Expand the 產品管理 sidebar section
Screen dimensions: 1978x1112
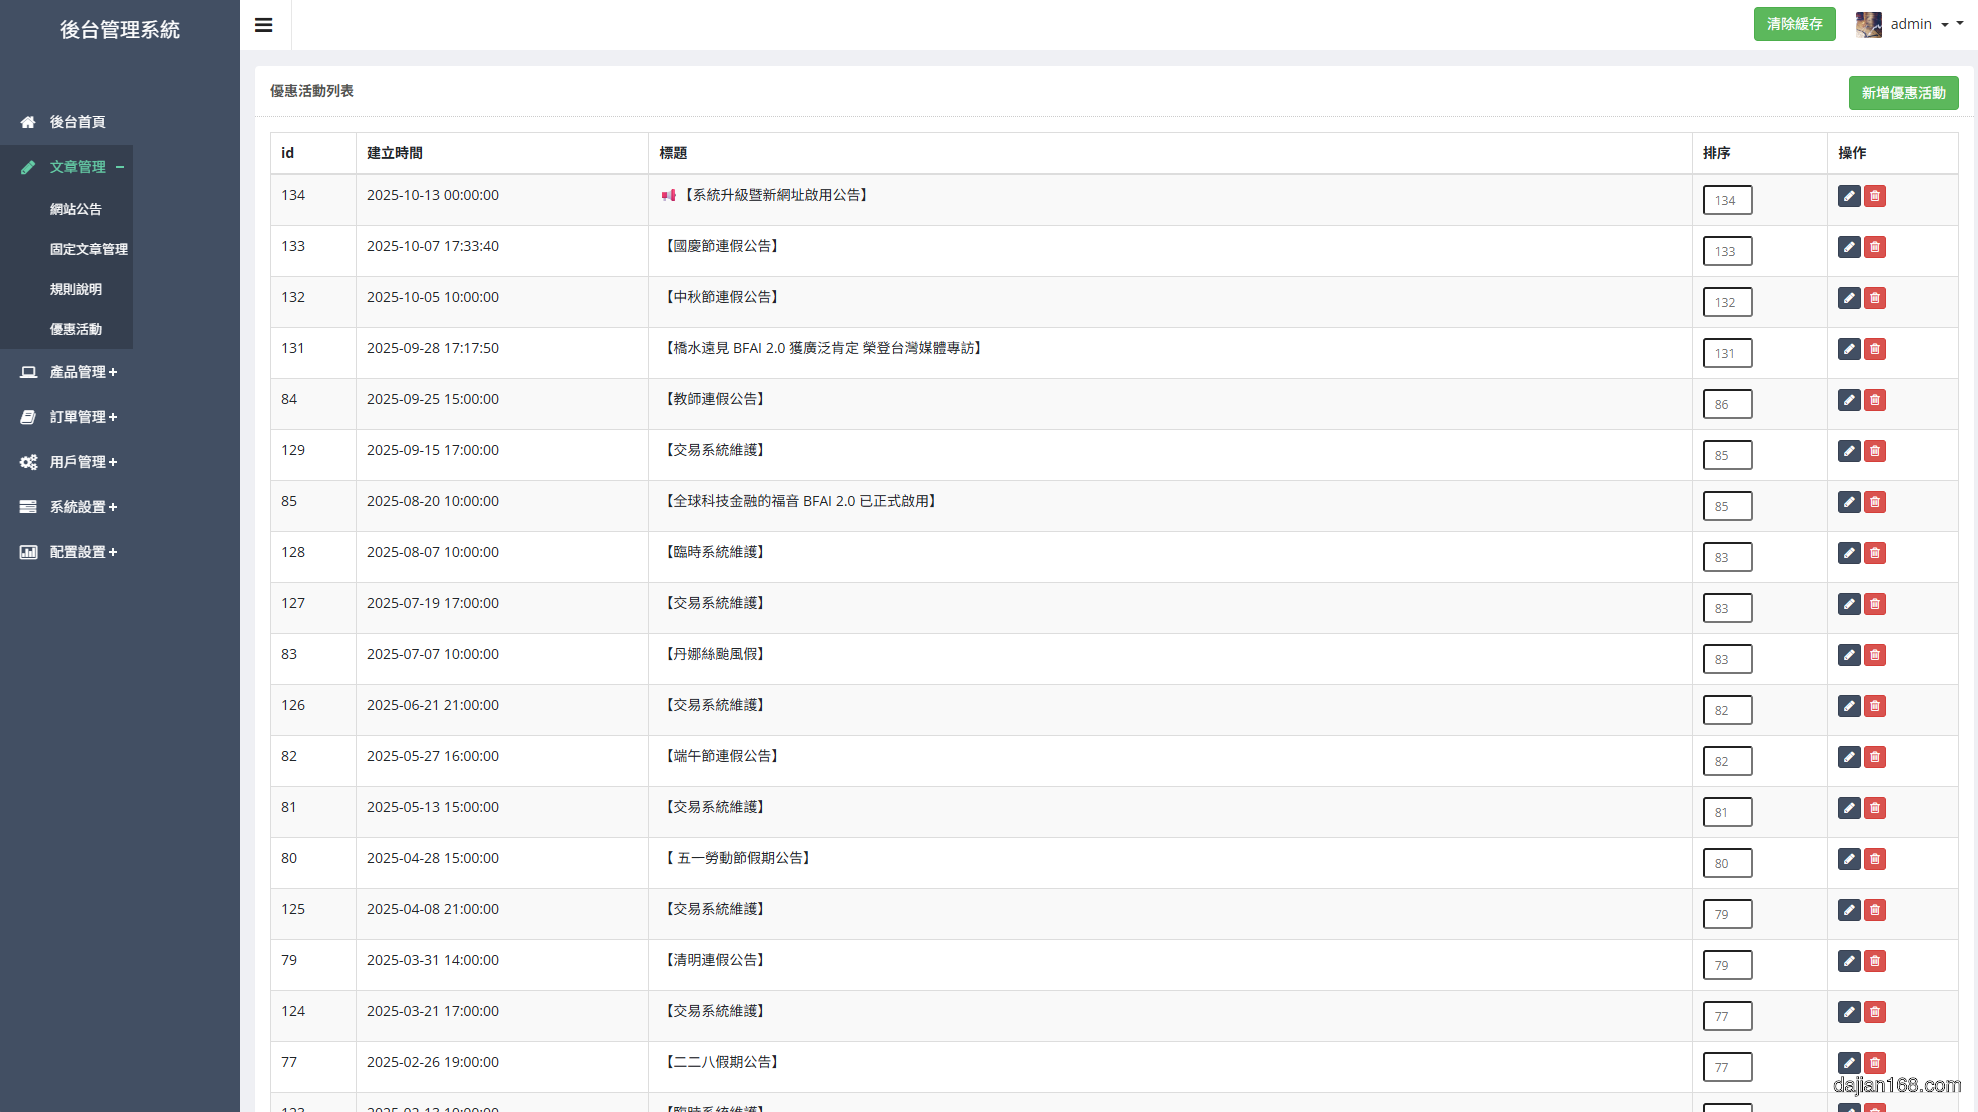click(78, 372)
